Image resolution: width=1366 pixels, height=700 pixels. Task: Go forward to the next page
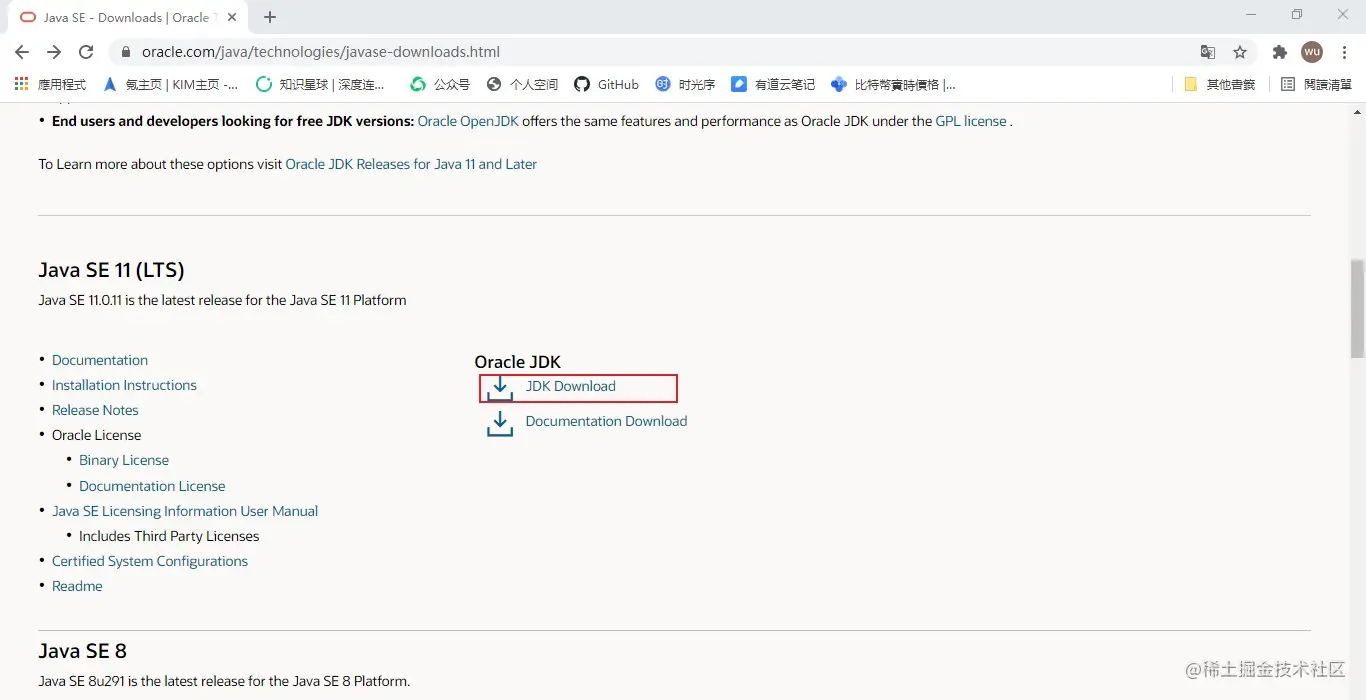point(54,52)
